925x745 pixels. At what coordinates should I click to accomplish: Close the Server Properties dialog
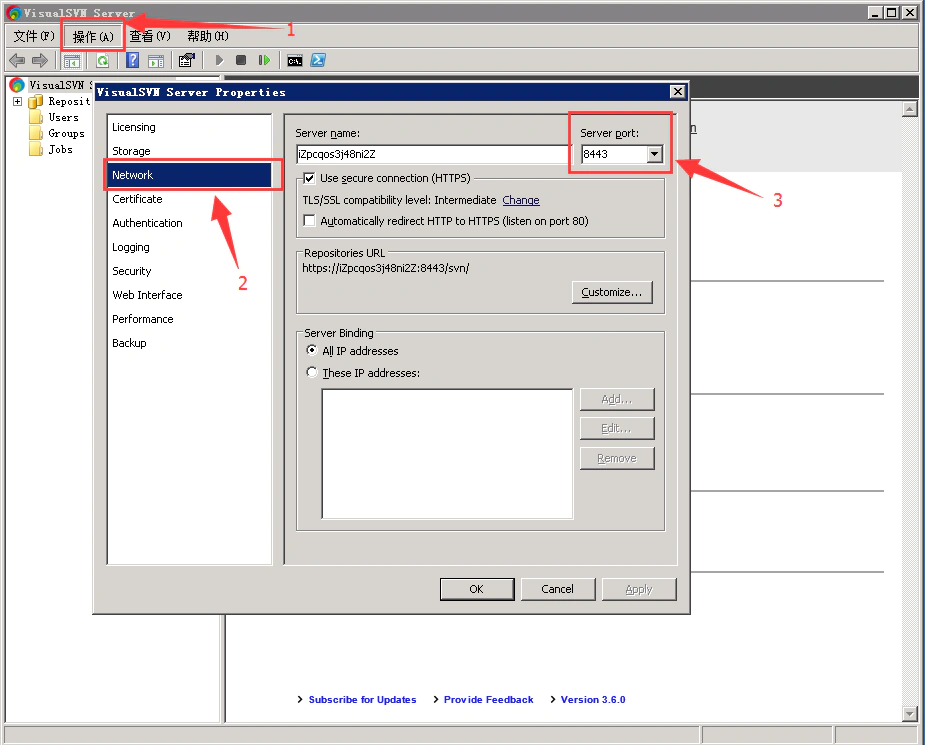pos(678,91)
